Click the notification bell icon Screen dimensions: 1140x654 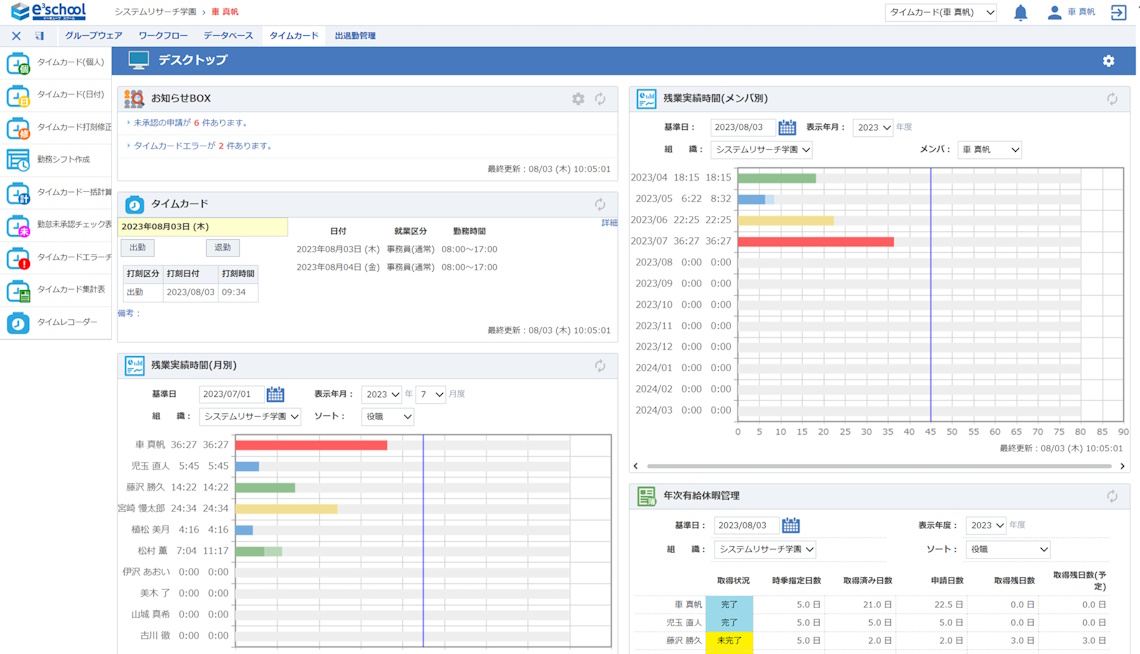coord(1020,13)
